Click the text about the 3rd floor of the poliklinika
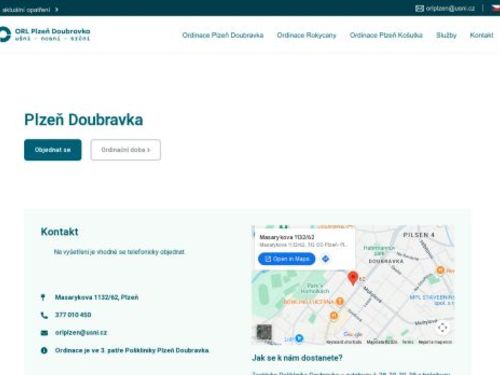500x375 pixels. point(132,350)
